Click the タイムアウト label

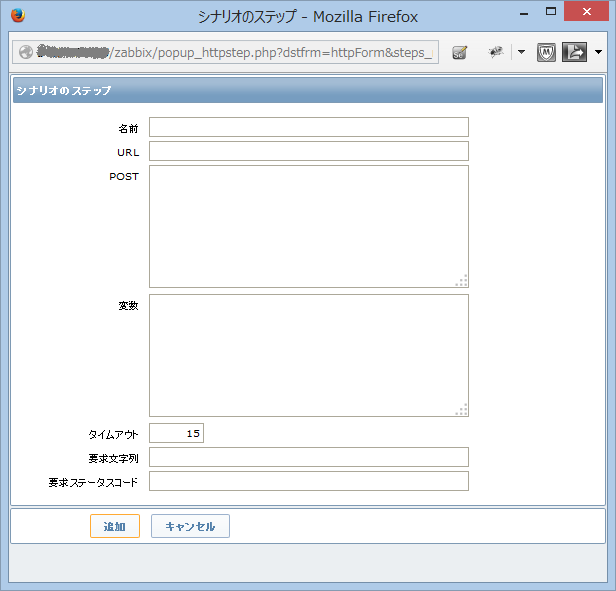[x=113, y=434]
